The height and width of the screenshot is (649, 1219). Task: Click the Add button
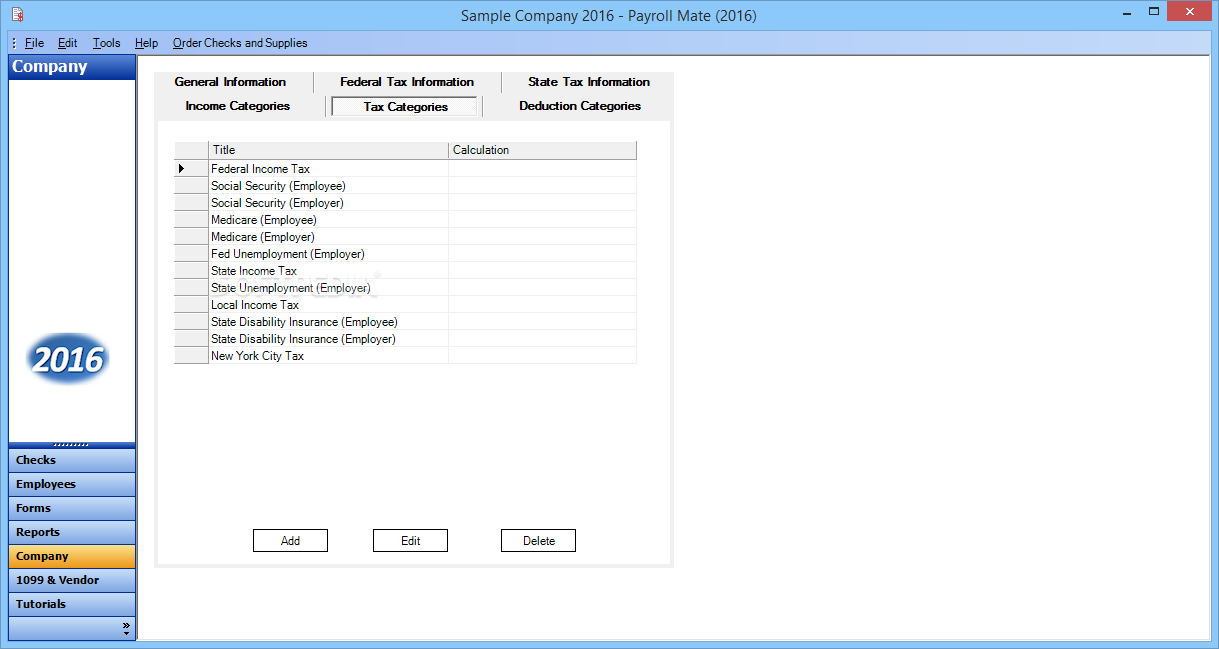pyautogui.click(x=290, y=541)
